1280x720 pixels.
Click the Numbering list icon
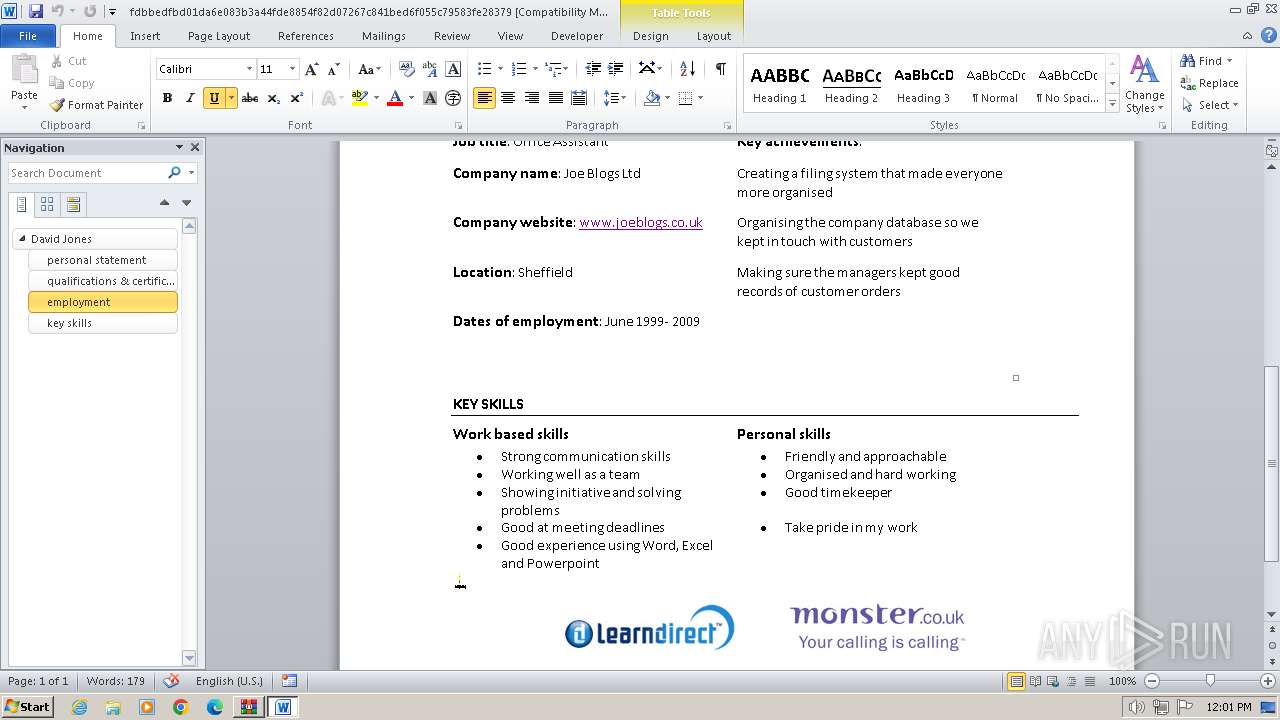coord(519,69)
